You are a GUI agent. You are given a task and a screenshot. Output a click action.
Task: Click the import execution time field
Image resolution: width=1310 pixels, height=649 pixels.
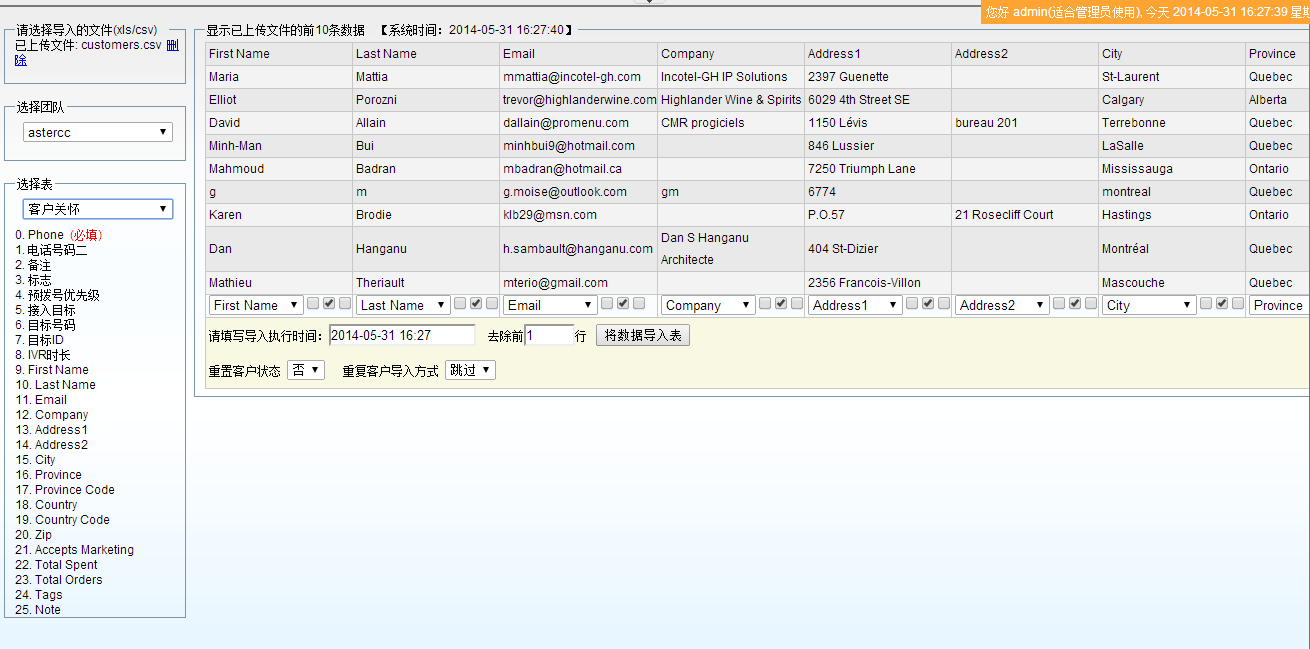401,336
